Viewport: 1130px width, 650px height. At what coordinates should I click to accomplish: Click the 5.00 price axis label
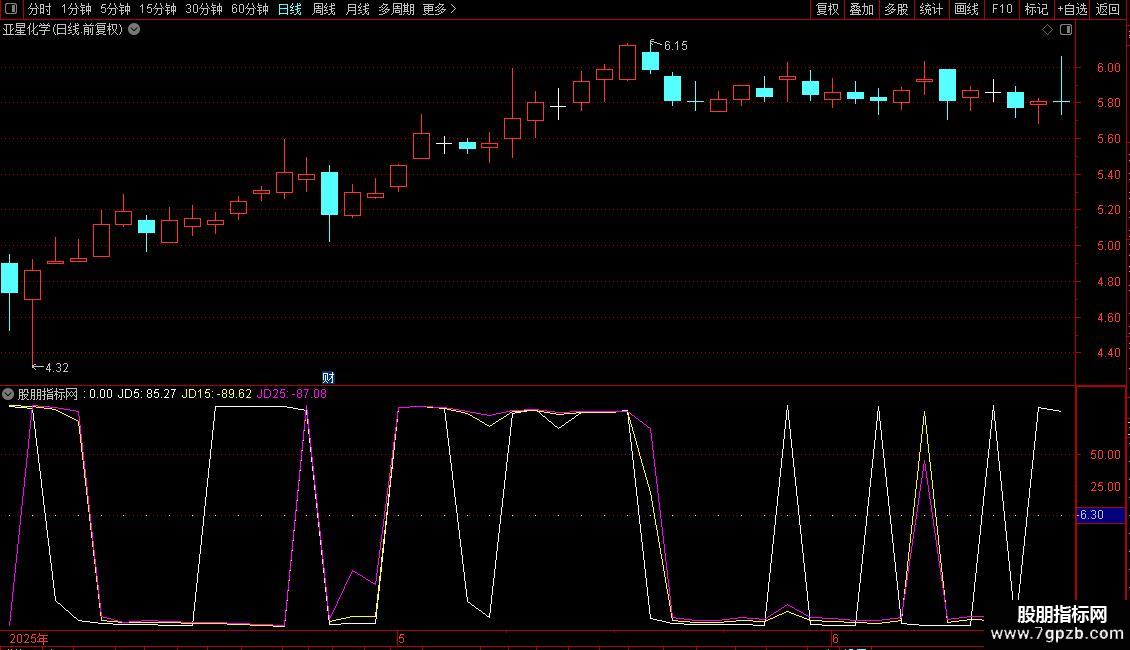(x=1108, y=246)
